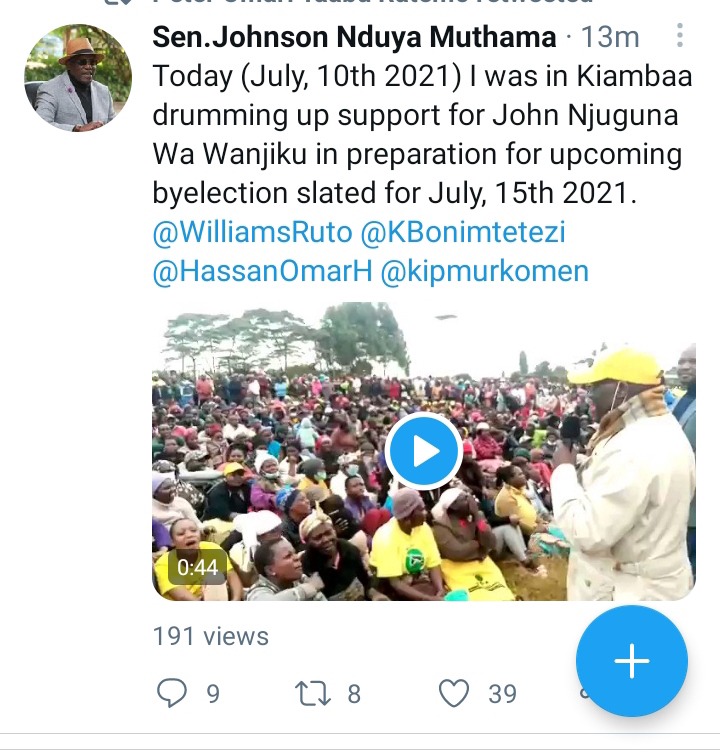Compose a new tweet with the plus button
720x753 pixels.
point(632,661)
